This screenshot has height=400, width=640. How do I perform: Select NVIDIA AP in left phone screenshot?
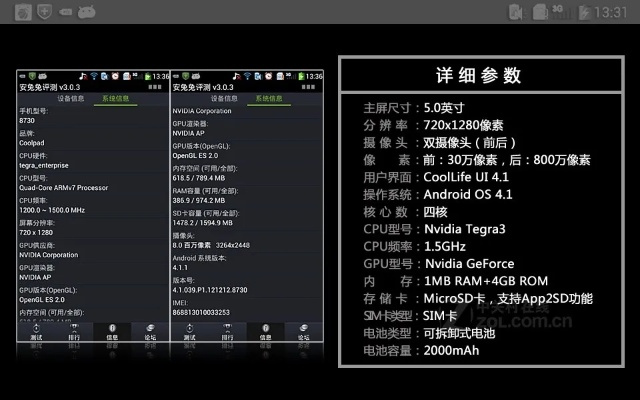(x=35, y=277)
